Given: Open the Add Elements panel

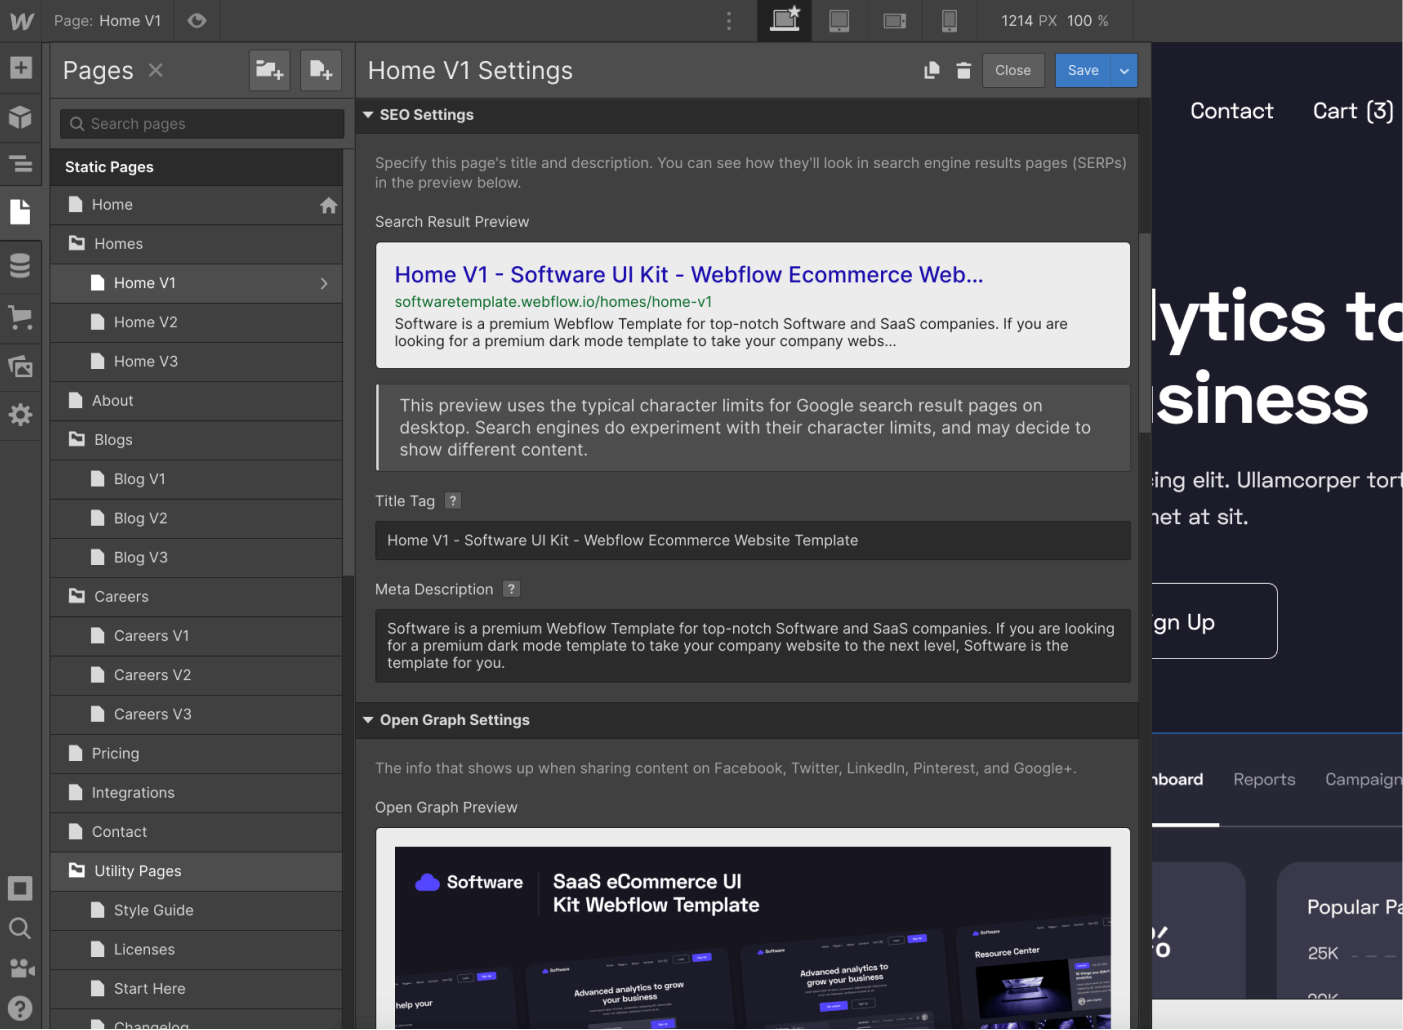Looking at the screenshot, I should (20, 68).
